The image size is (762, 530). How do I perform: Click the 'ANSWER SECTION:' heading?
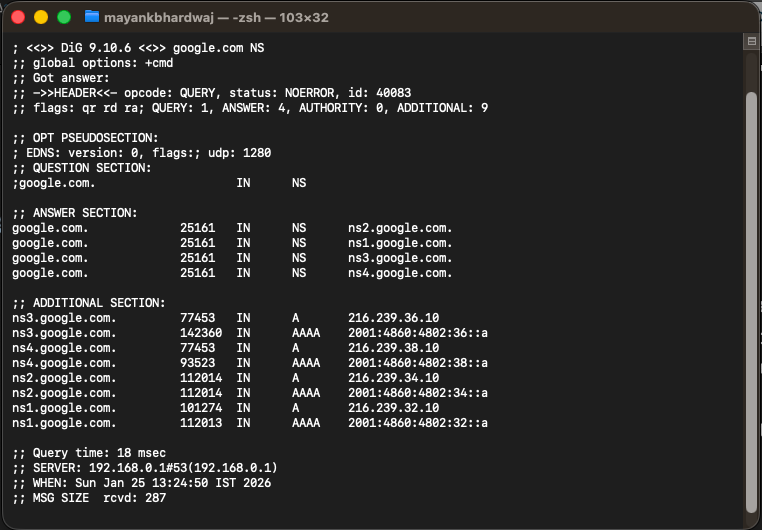point(85,213)
